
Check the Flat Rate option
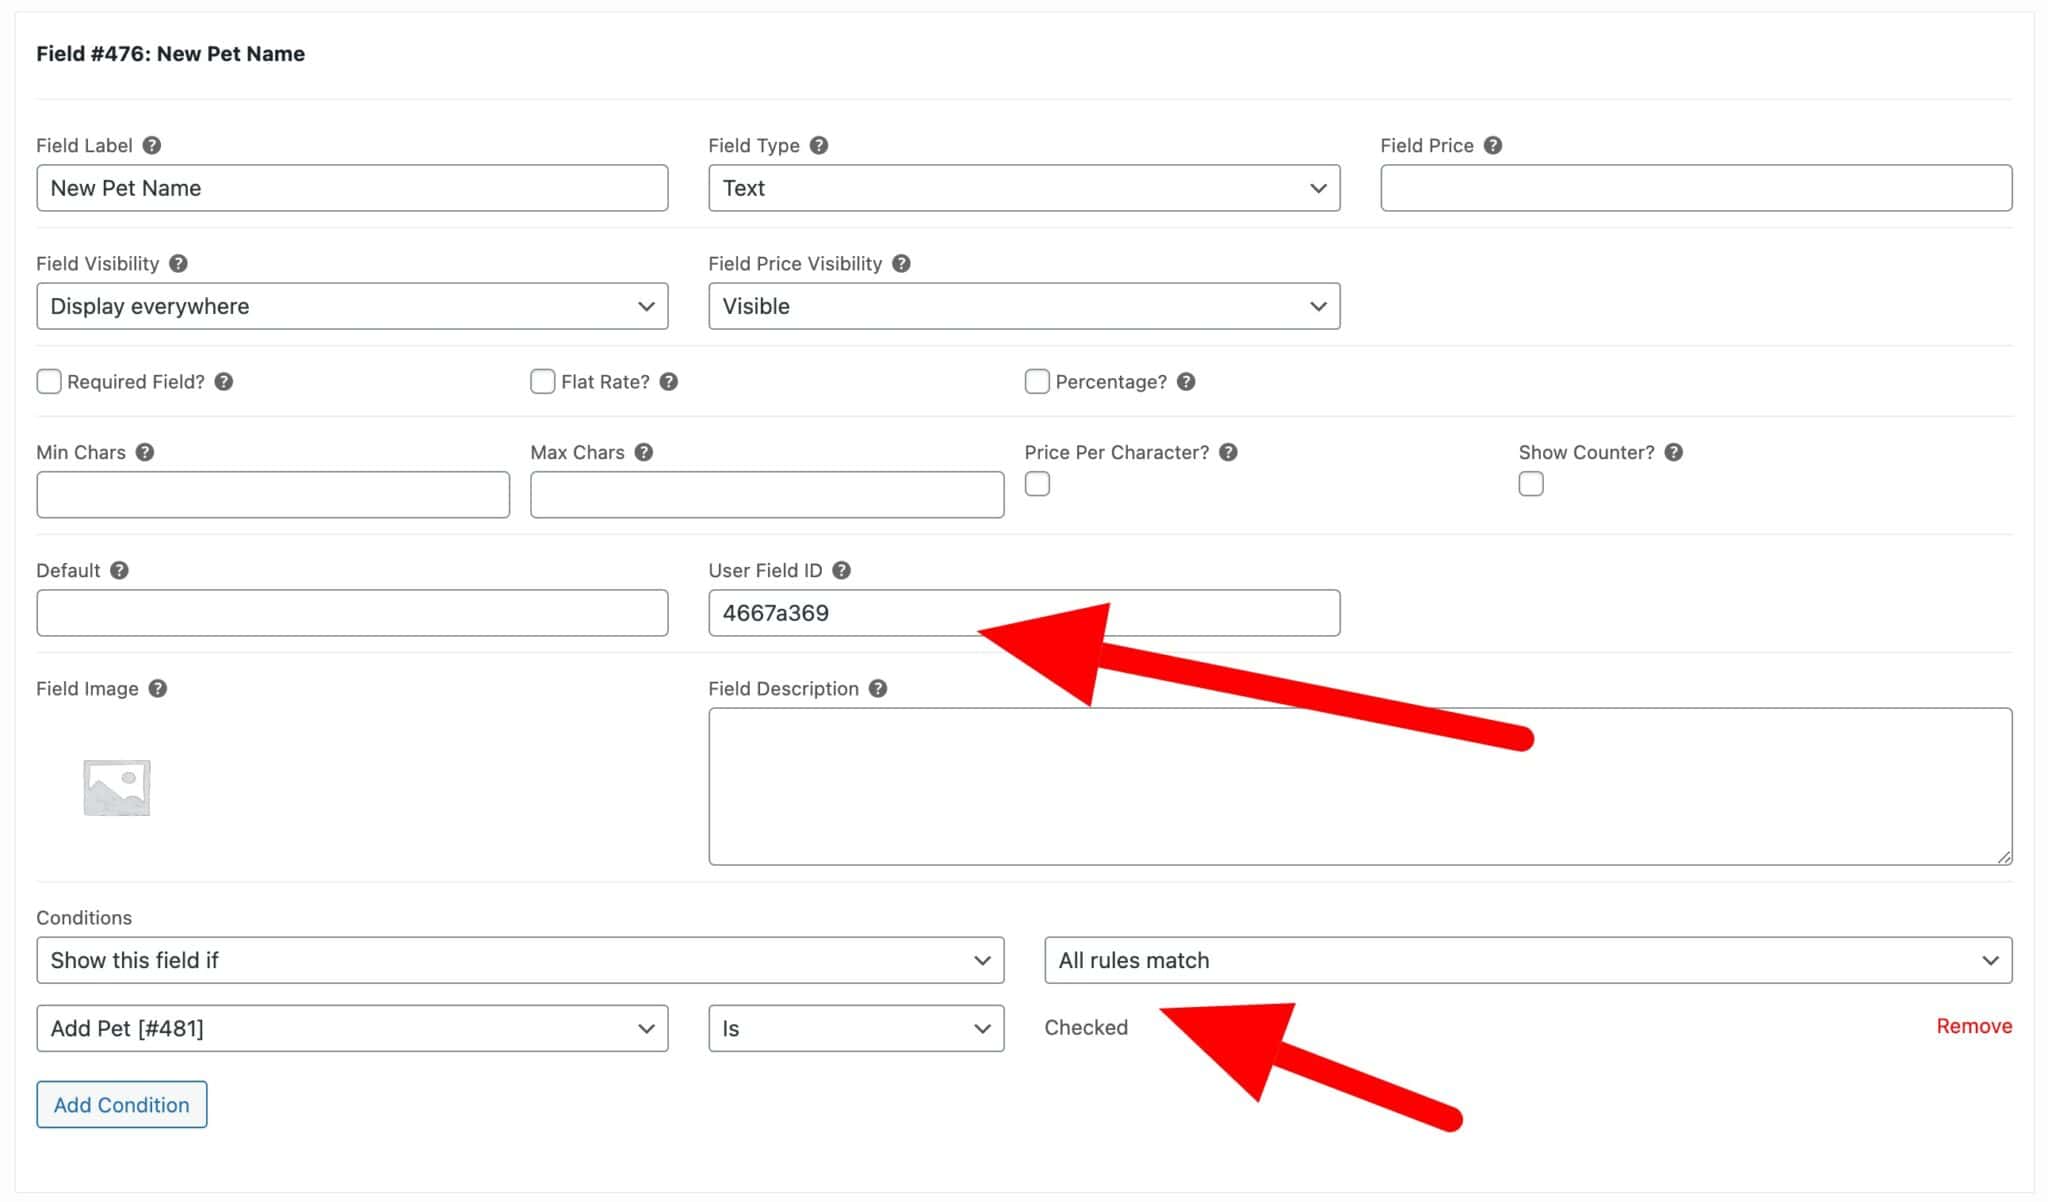click(541, 381)
